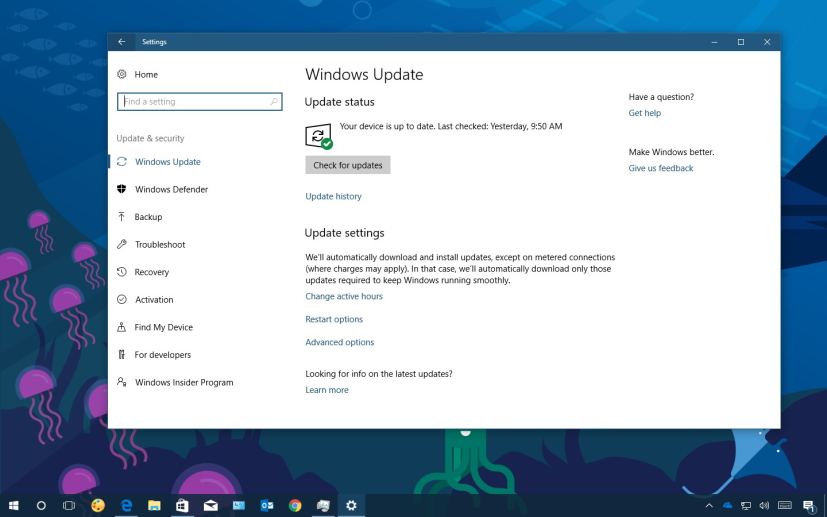Open Task View from the taskbar
The height and width of the screenshot is (517, 827).
69,505
